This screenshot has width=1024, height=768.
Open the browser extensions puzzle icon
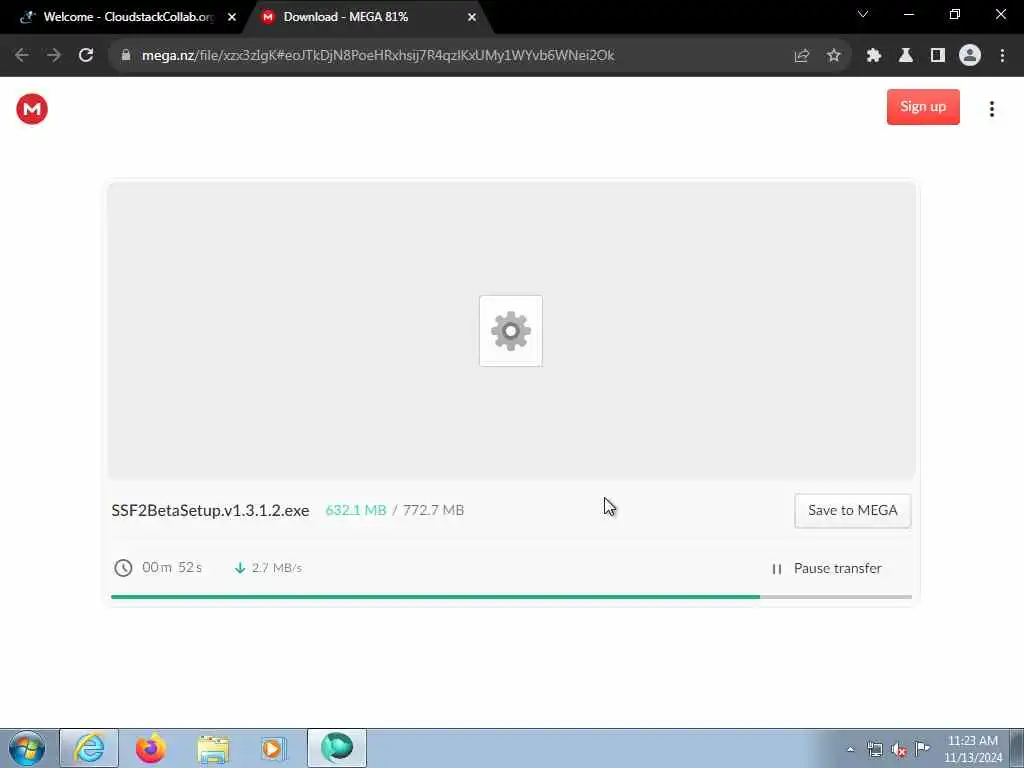click(873, 56)
